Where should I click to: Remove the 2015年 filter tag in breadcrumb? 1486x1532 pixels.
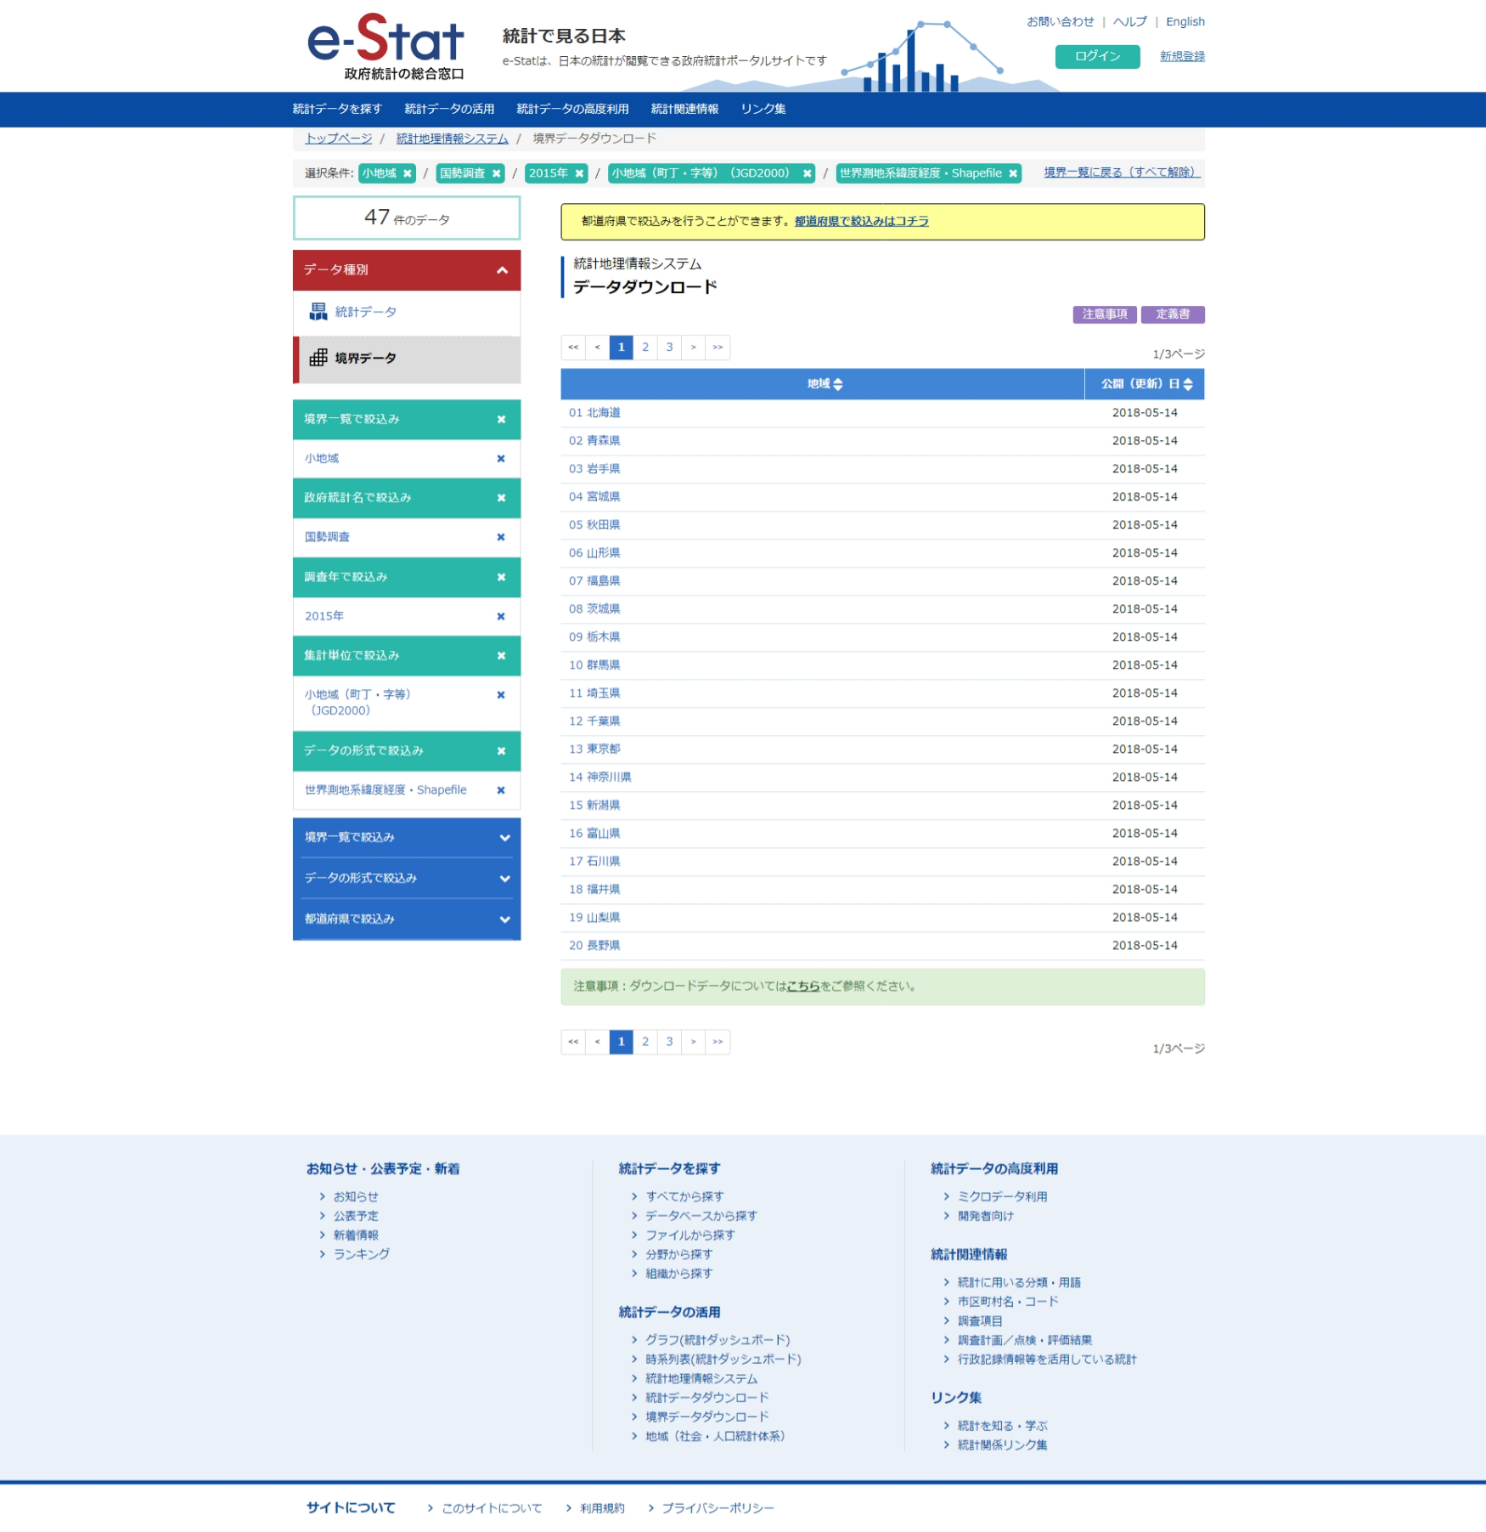click(579, 174)
